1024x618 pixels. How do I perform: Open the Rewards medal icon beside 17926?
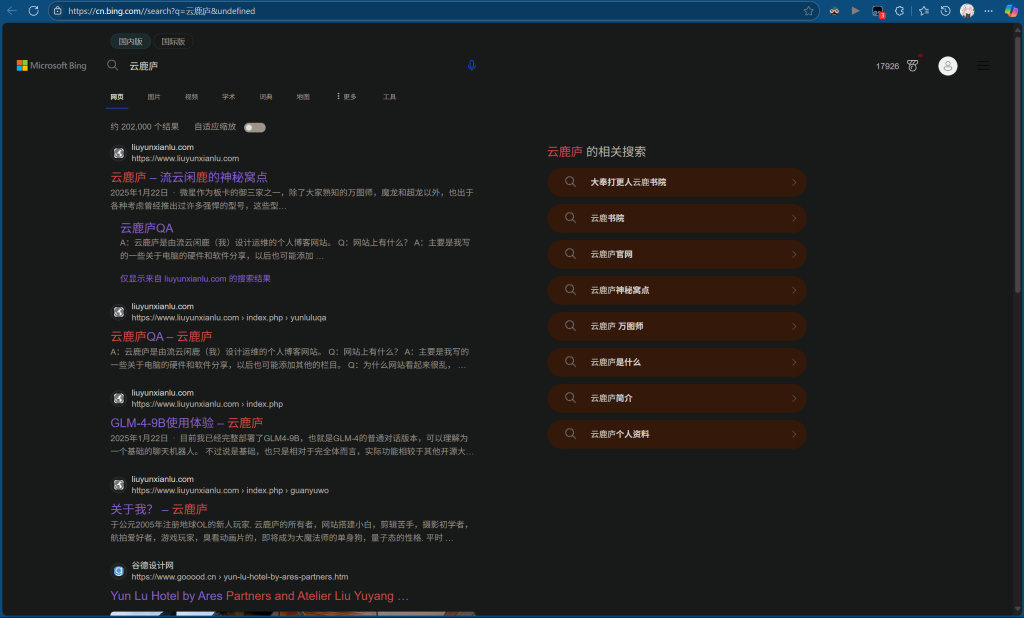[913, 65]
